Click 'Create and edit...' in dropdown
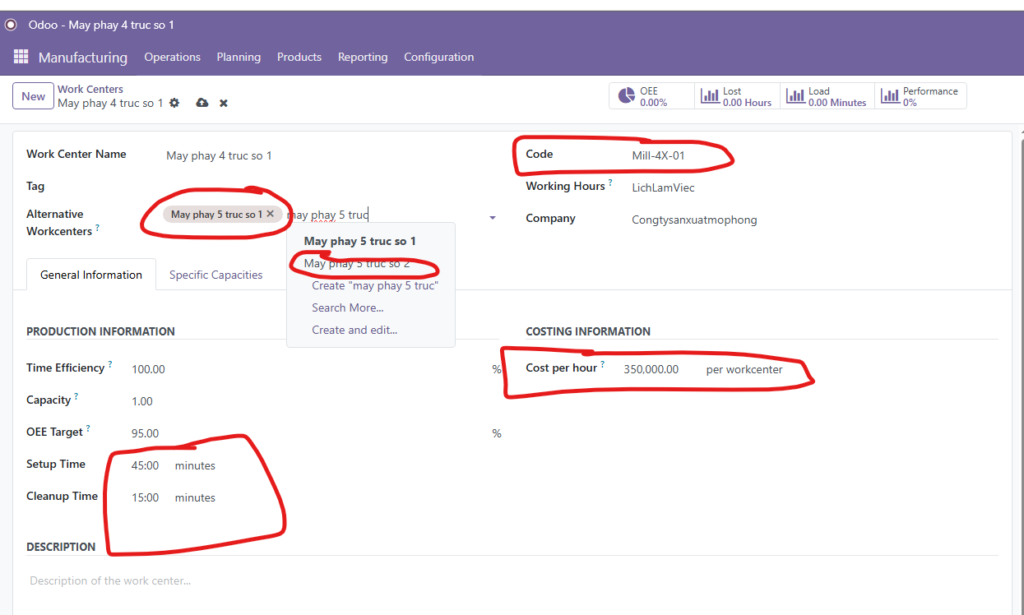The image size is (1024, 615). point(354,330)
